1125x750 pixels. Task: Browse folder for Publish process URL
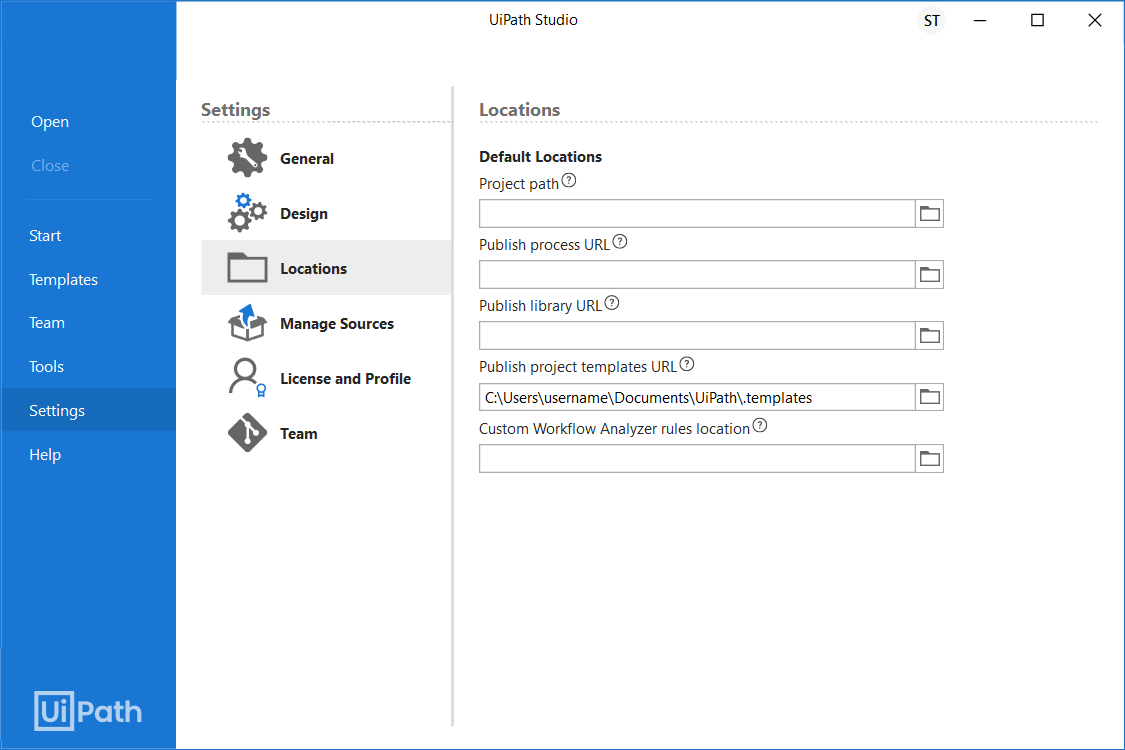pyautogui.click(x=930, y=275)
